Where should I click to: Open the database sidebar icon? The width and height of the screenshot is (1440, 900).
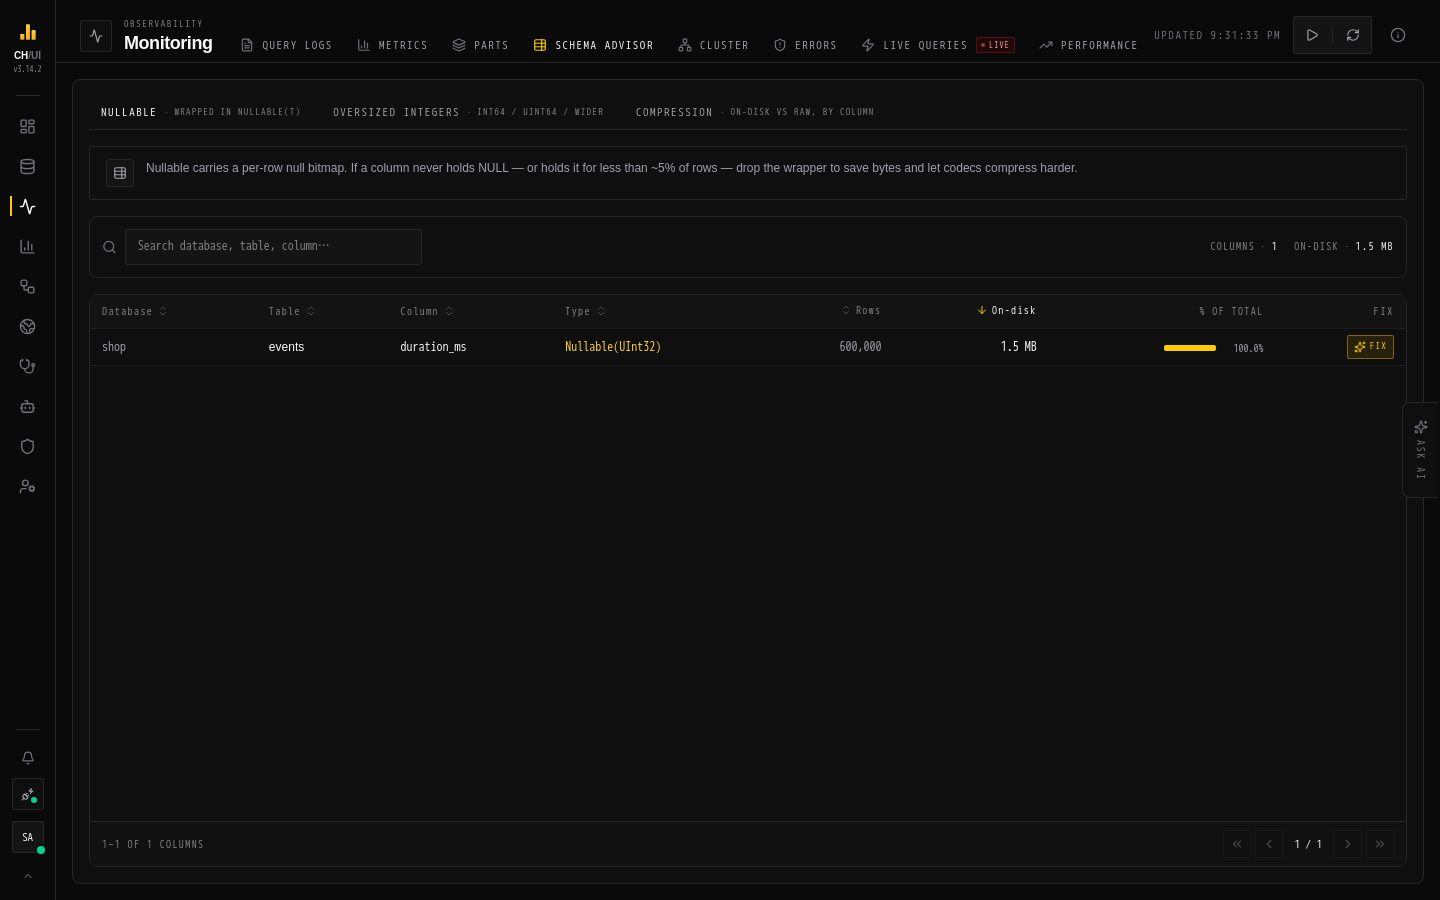[27, 167]
